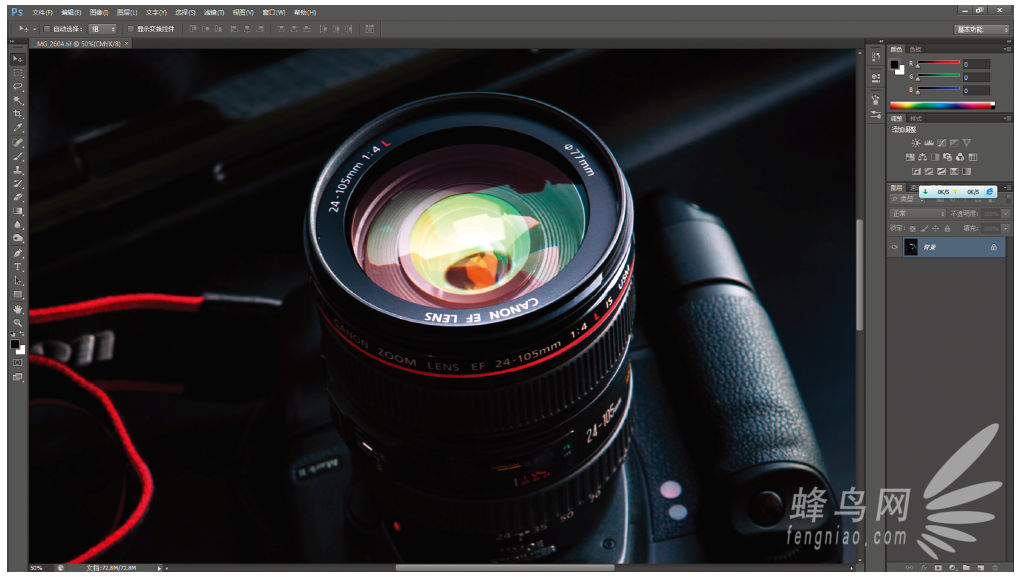The width and height of the screenshot is (1021, 577).
Task: Add a Color Balance adjustment
Action: (x=923, y=157)
